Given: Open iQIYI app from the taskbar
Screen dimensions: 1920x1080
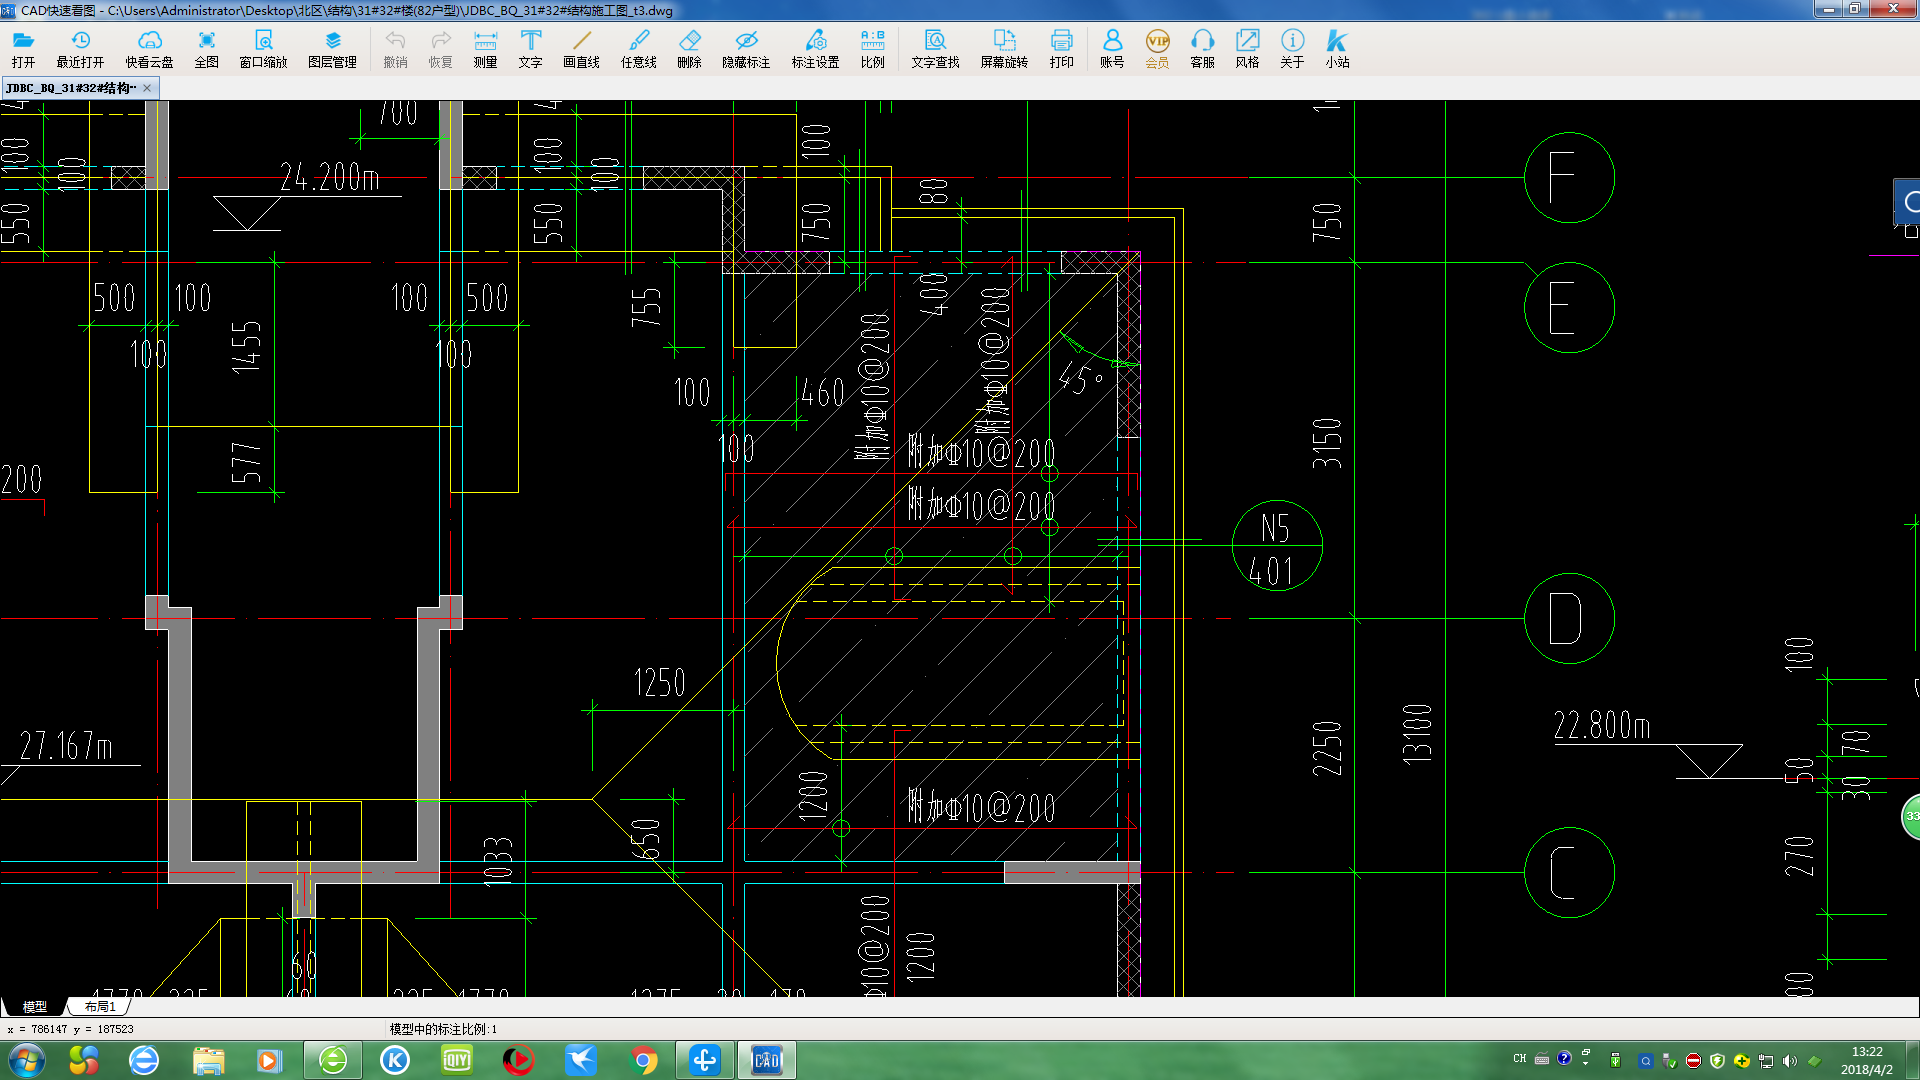Looking at the screenshot, I should coord(457,1060).
